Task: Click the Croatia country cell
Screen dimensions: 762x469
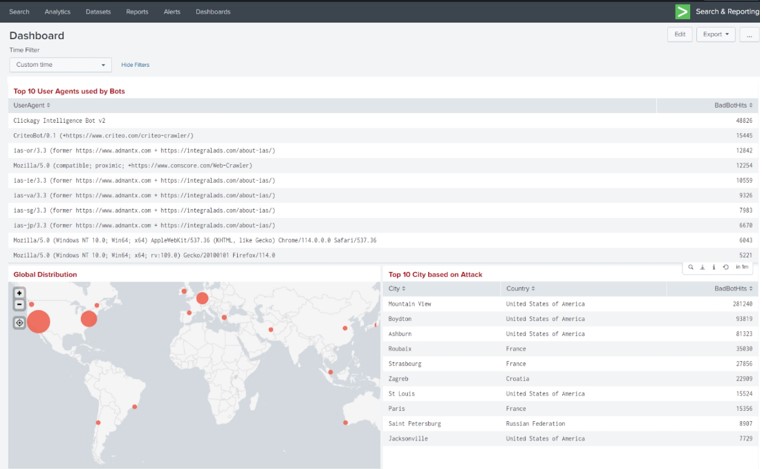Action: click(518, 379)
